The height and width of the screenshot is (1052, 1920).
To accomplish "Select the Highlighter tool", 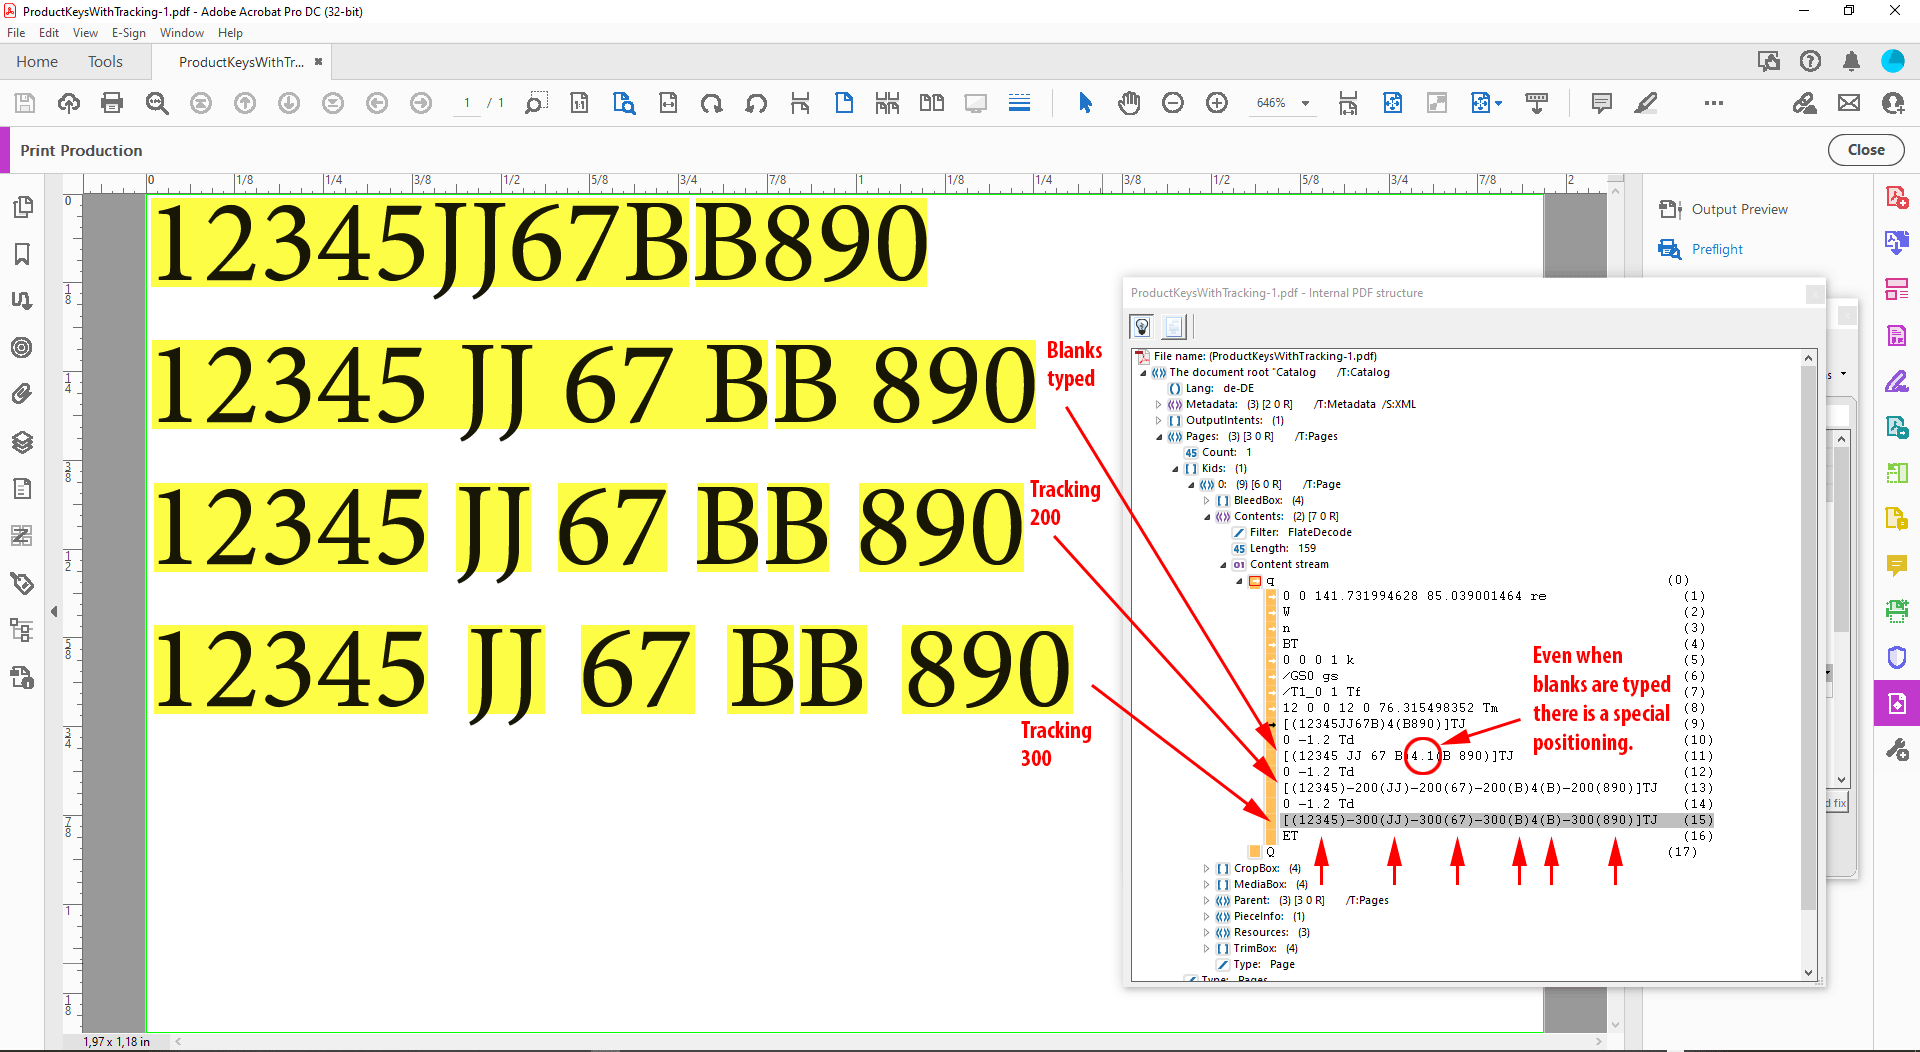I will [x=1646, y=103].
